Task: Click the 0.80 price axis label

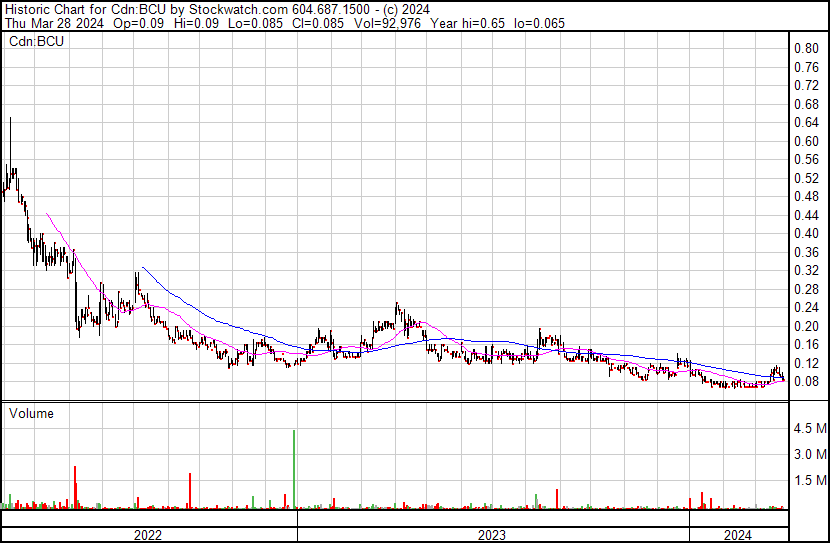Action: (806, 48)
